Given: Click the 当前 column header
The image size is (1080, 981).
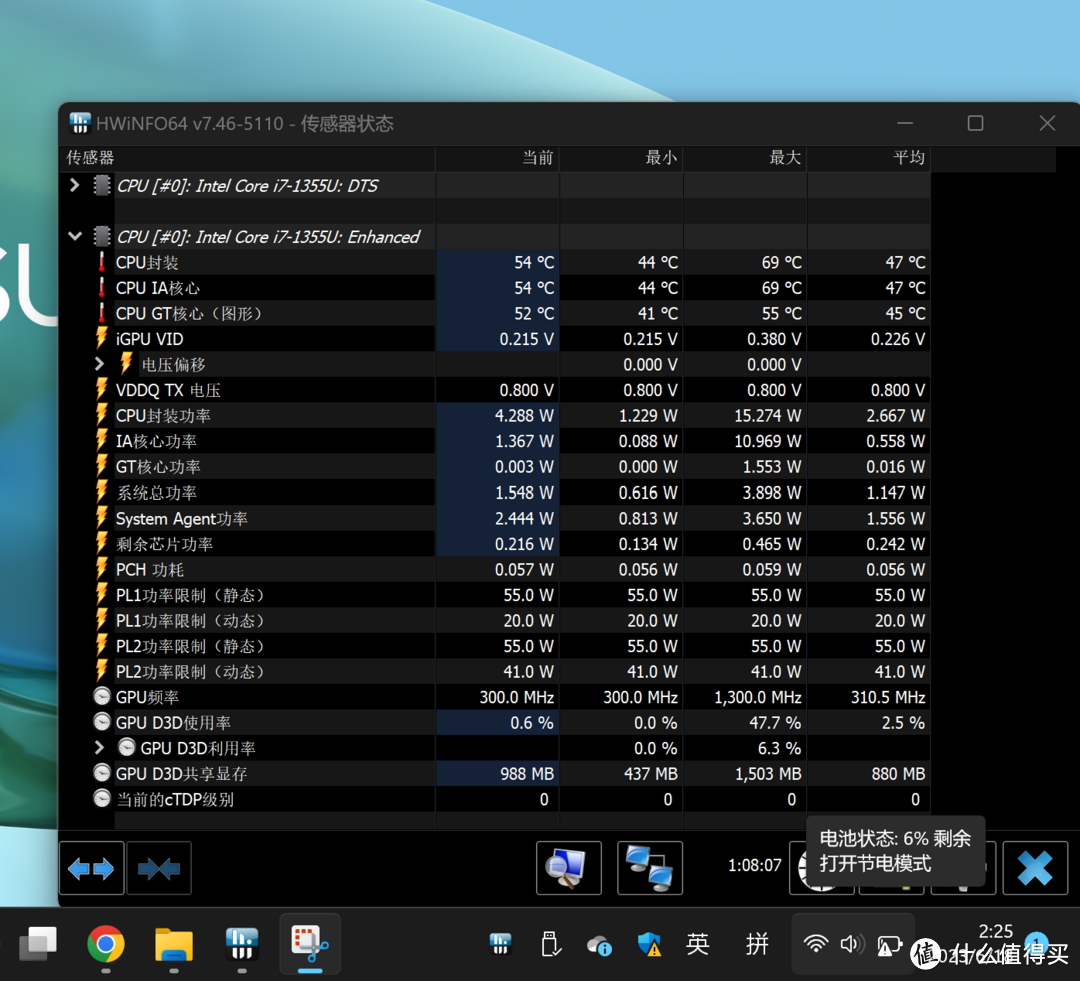Looking at the screenshot, I should [x=497, y=158].
